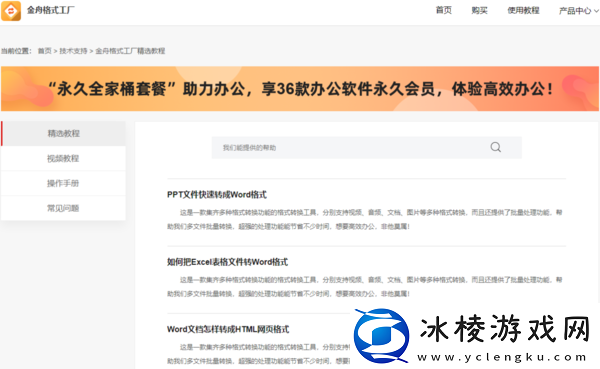Select the 视频教程 sidebar tab
Viewport: 600px width, 369px height.
tap(63, 158)
